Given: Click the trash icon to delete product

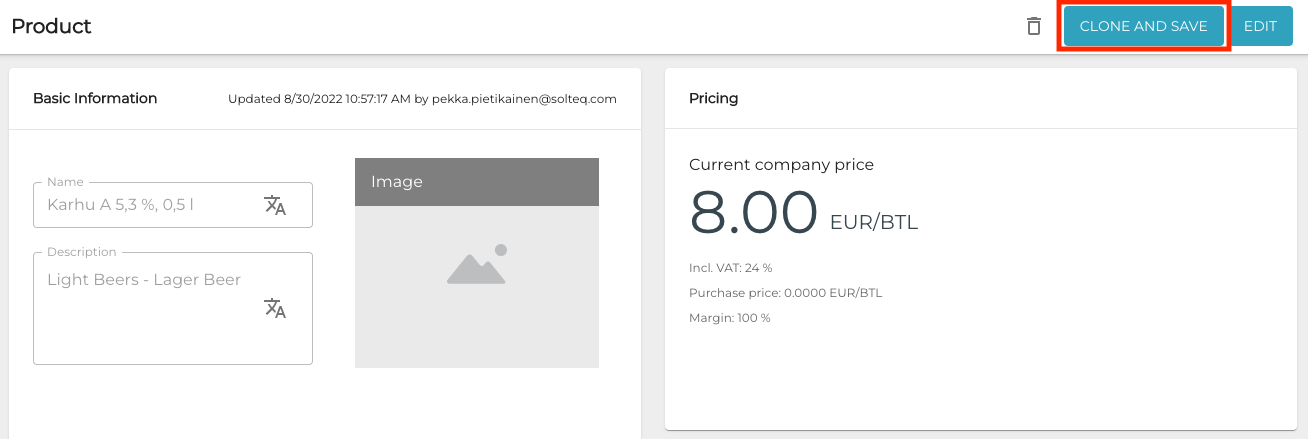Looking at the screenshot, I should (1034, 27).
